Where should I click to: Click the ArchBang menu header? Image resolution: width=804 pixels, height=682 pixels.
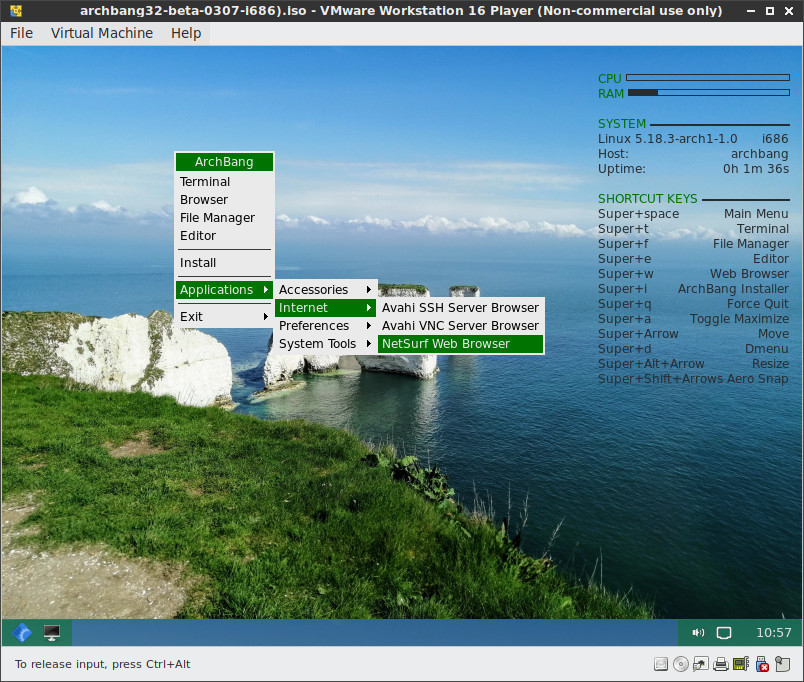224,162
